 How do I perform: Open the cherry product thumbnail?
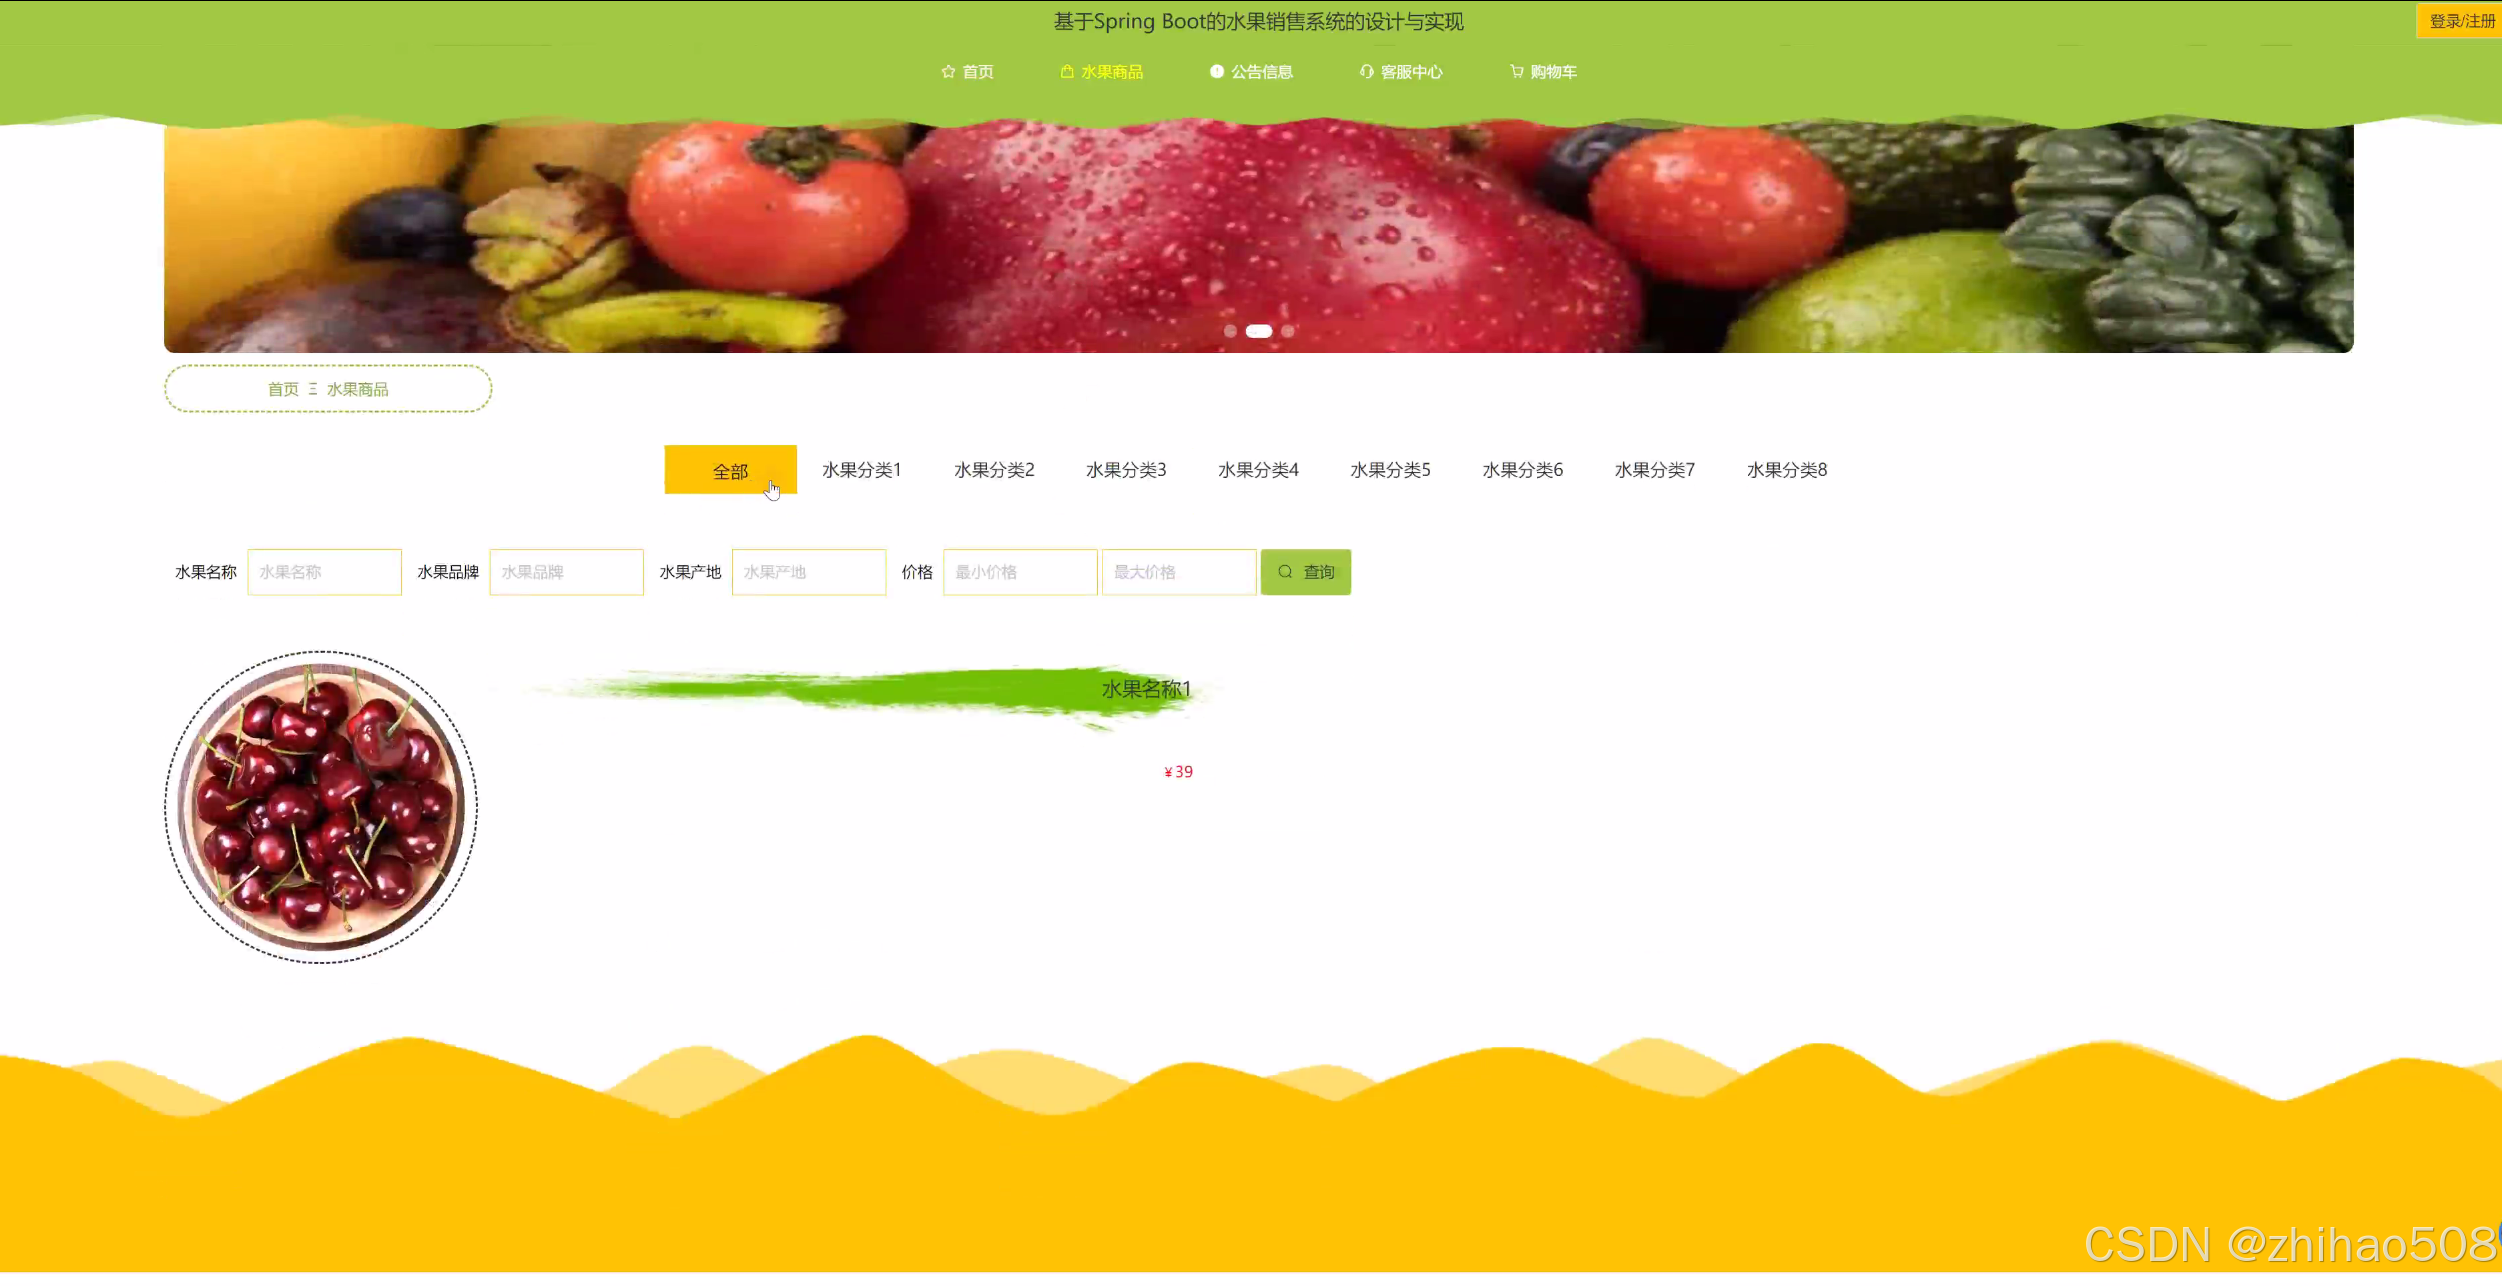[321, 807]
